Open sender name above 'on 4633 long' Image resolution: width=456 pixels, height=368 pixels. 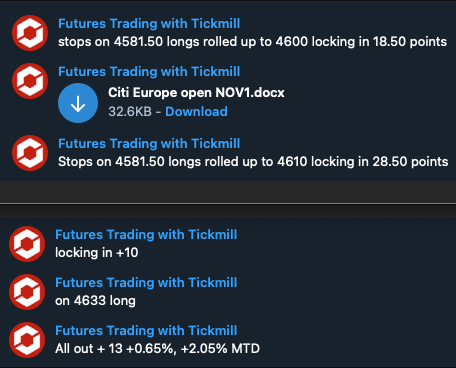coord(146,283)
